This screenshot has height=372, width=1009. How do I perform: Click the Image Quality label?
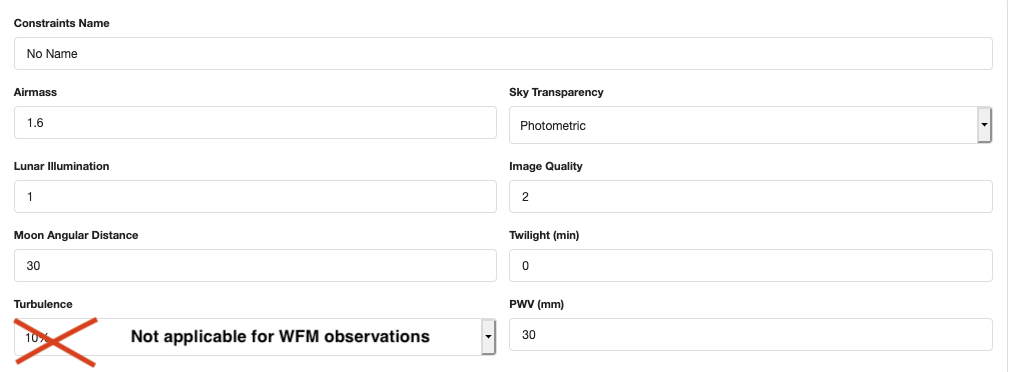click(546, 166)
